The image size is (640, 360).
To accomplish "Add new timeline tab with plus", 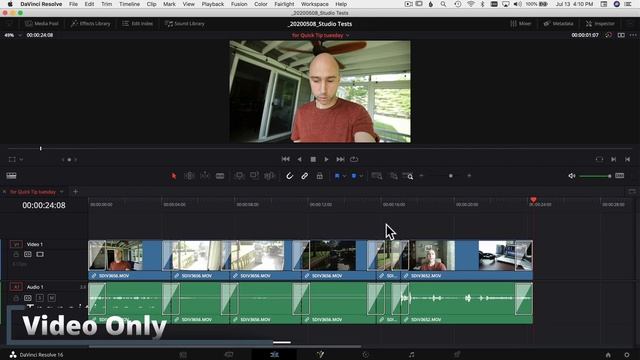I will click(x=75, y=191).
